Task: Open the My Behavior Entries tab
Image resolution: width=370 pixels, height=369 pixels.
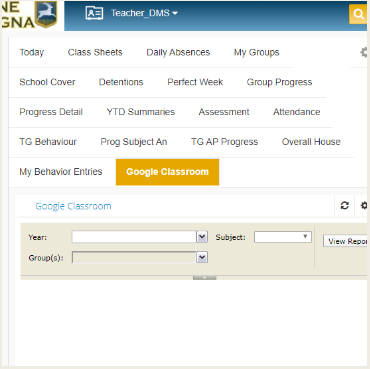Action: tap(61, 172)
